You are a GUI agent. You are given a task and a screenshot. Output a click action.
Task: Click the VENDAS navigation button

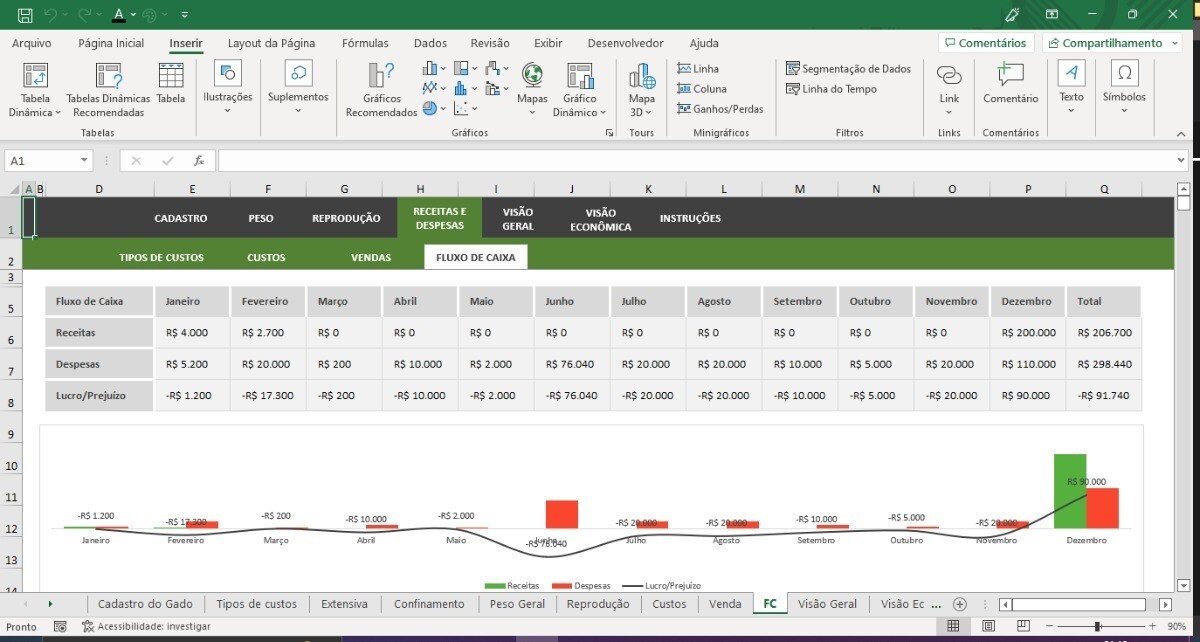[x=371, y=258]
